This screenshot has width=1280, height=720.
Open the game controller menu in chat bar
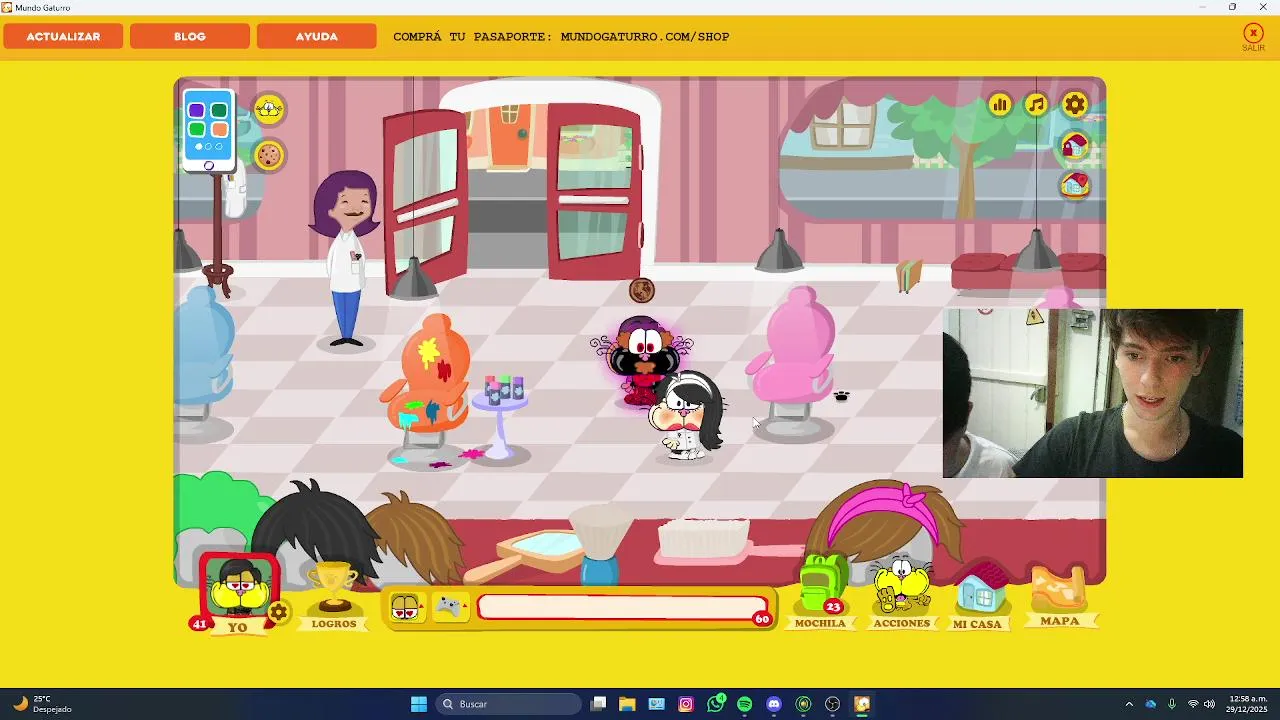(x=451, y=607)
